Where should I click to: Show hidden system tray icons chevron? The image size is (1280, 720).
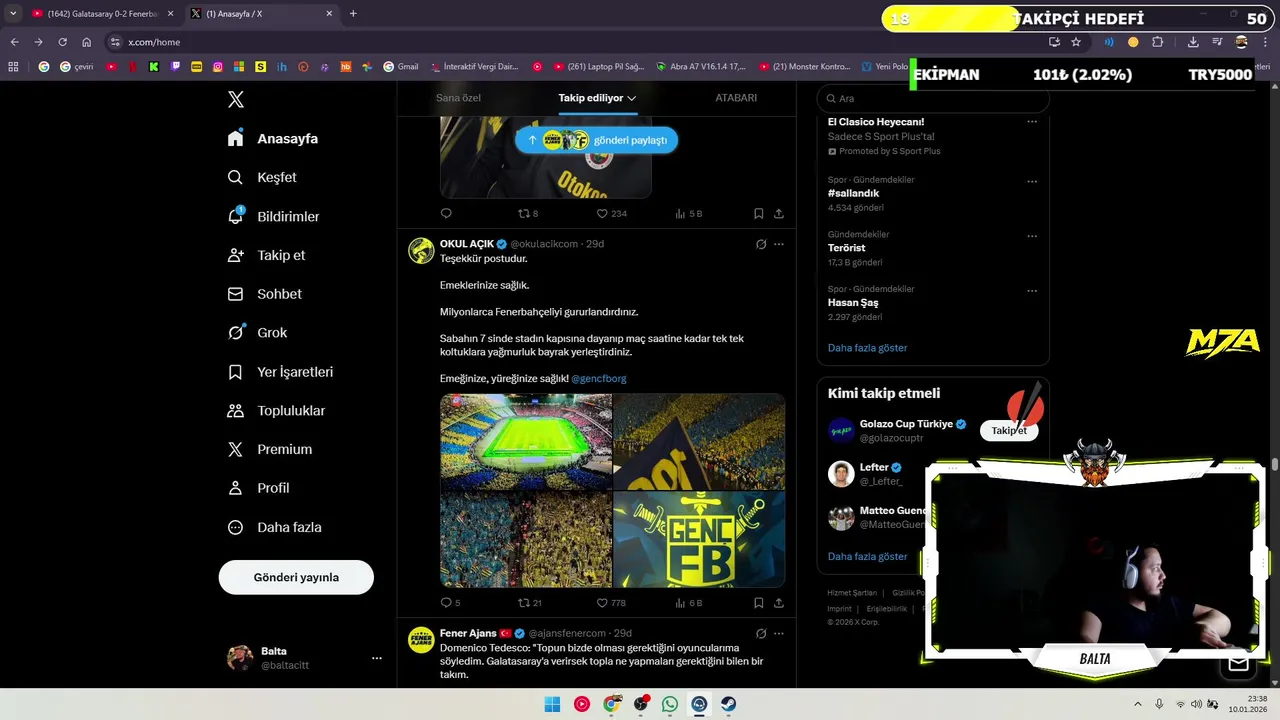coord(1137,704)
